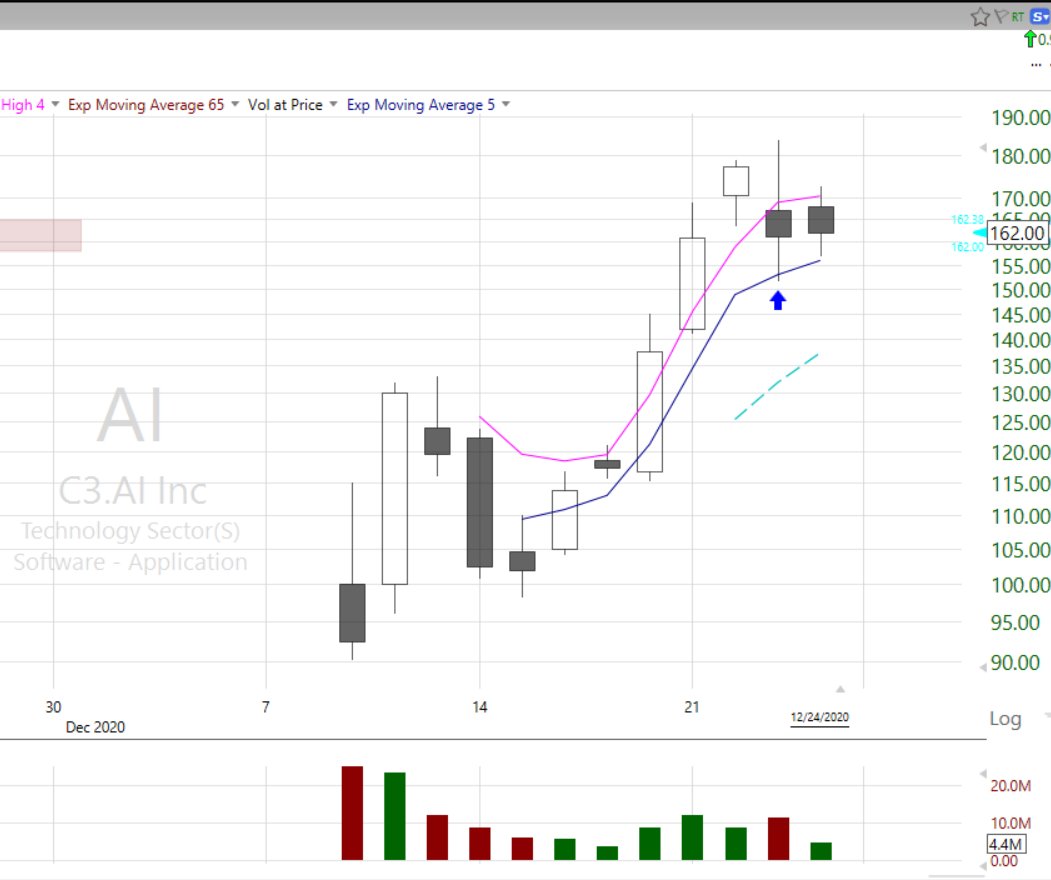The image size is (1051, 880).
Task: Click the 162.00 price readout box
Action: pyautogui.click(x=1016, y=233)
